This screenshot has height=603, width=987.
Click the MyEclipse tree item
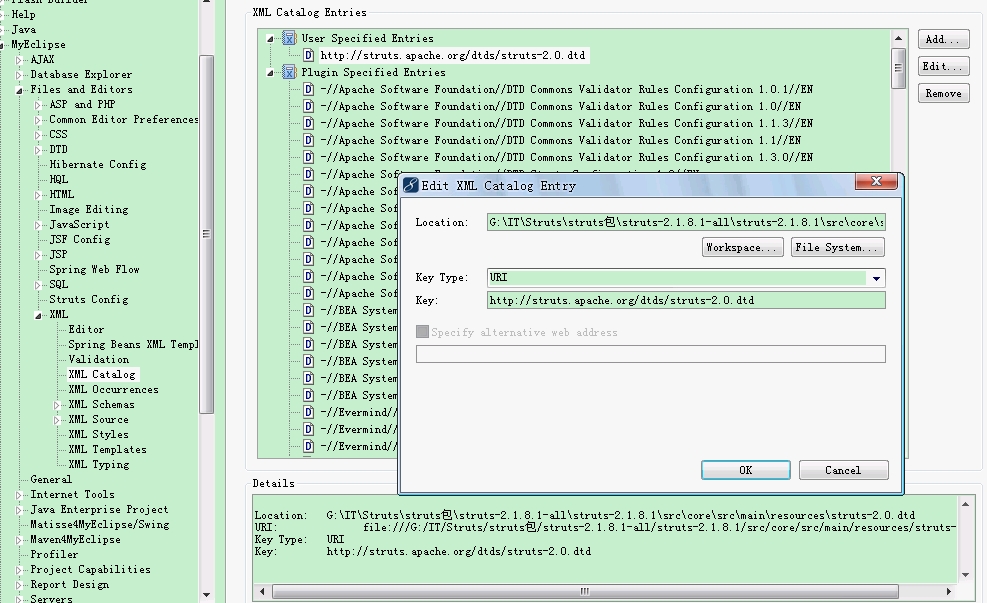pyautogui.click(x=38, y=45)
